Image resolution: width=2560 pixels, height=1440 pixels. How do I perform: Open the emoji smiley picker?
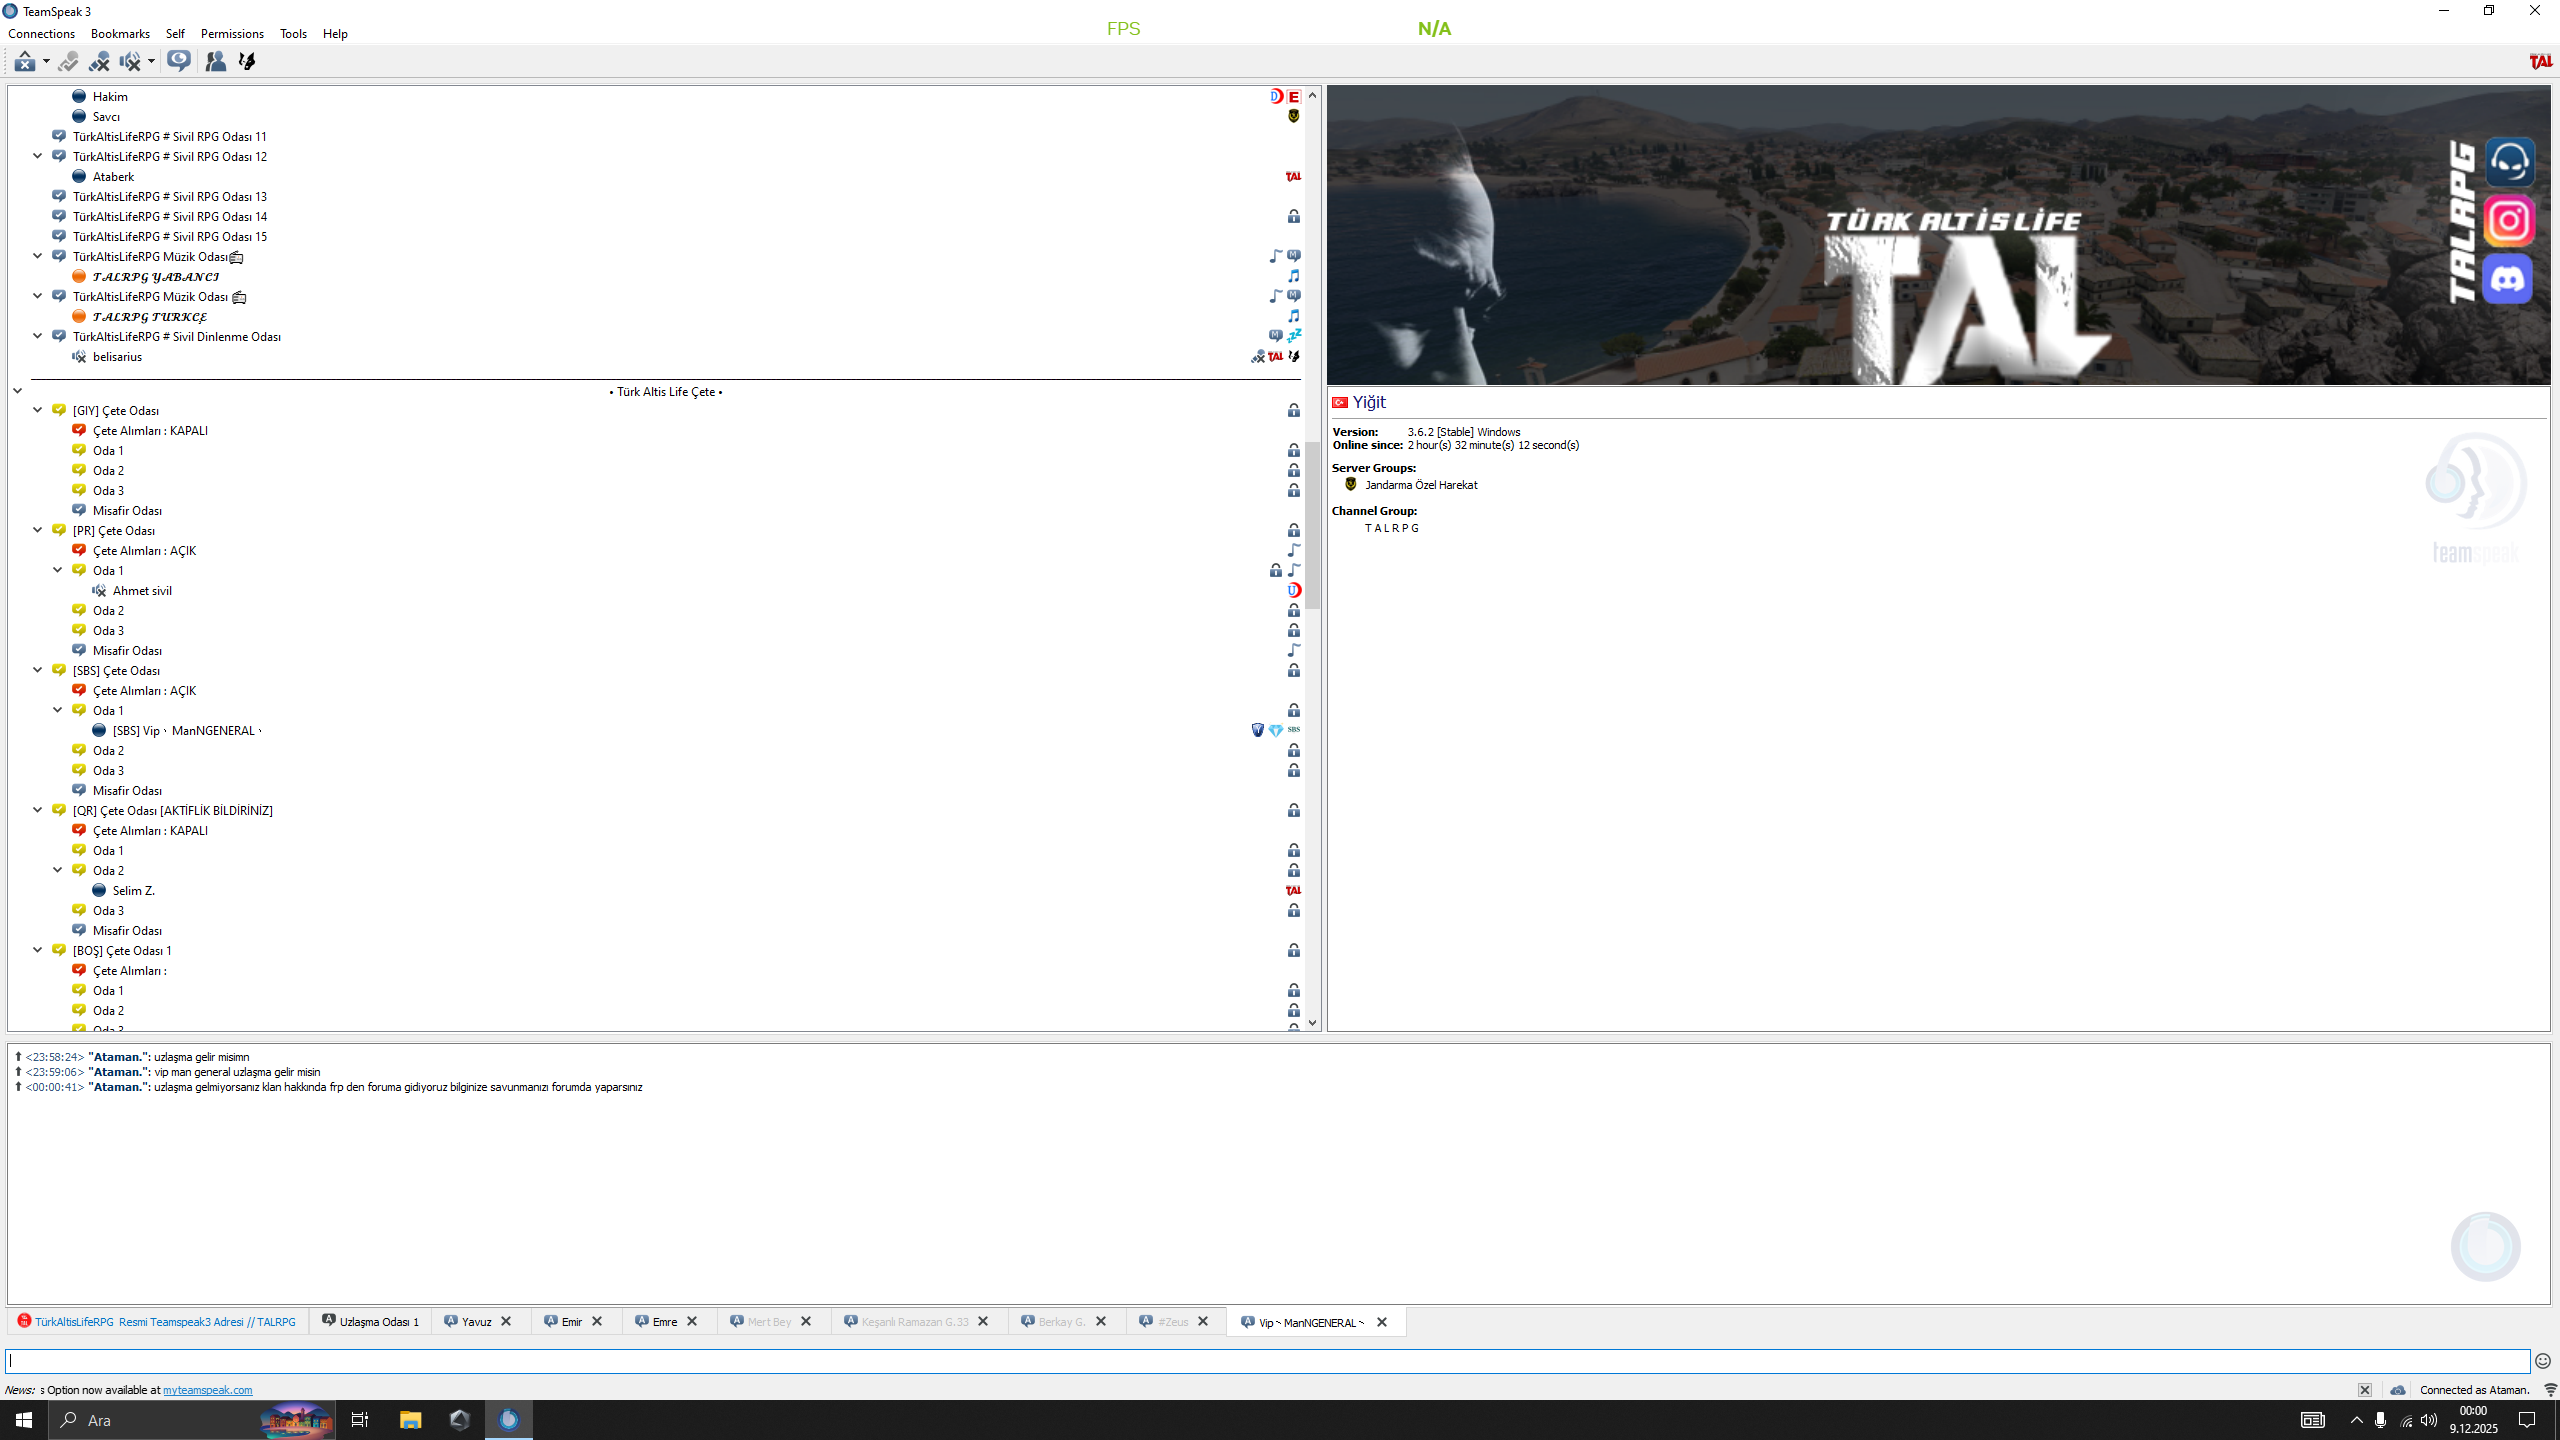pyautogui.click(x=2543, y=1361)
